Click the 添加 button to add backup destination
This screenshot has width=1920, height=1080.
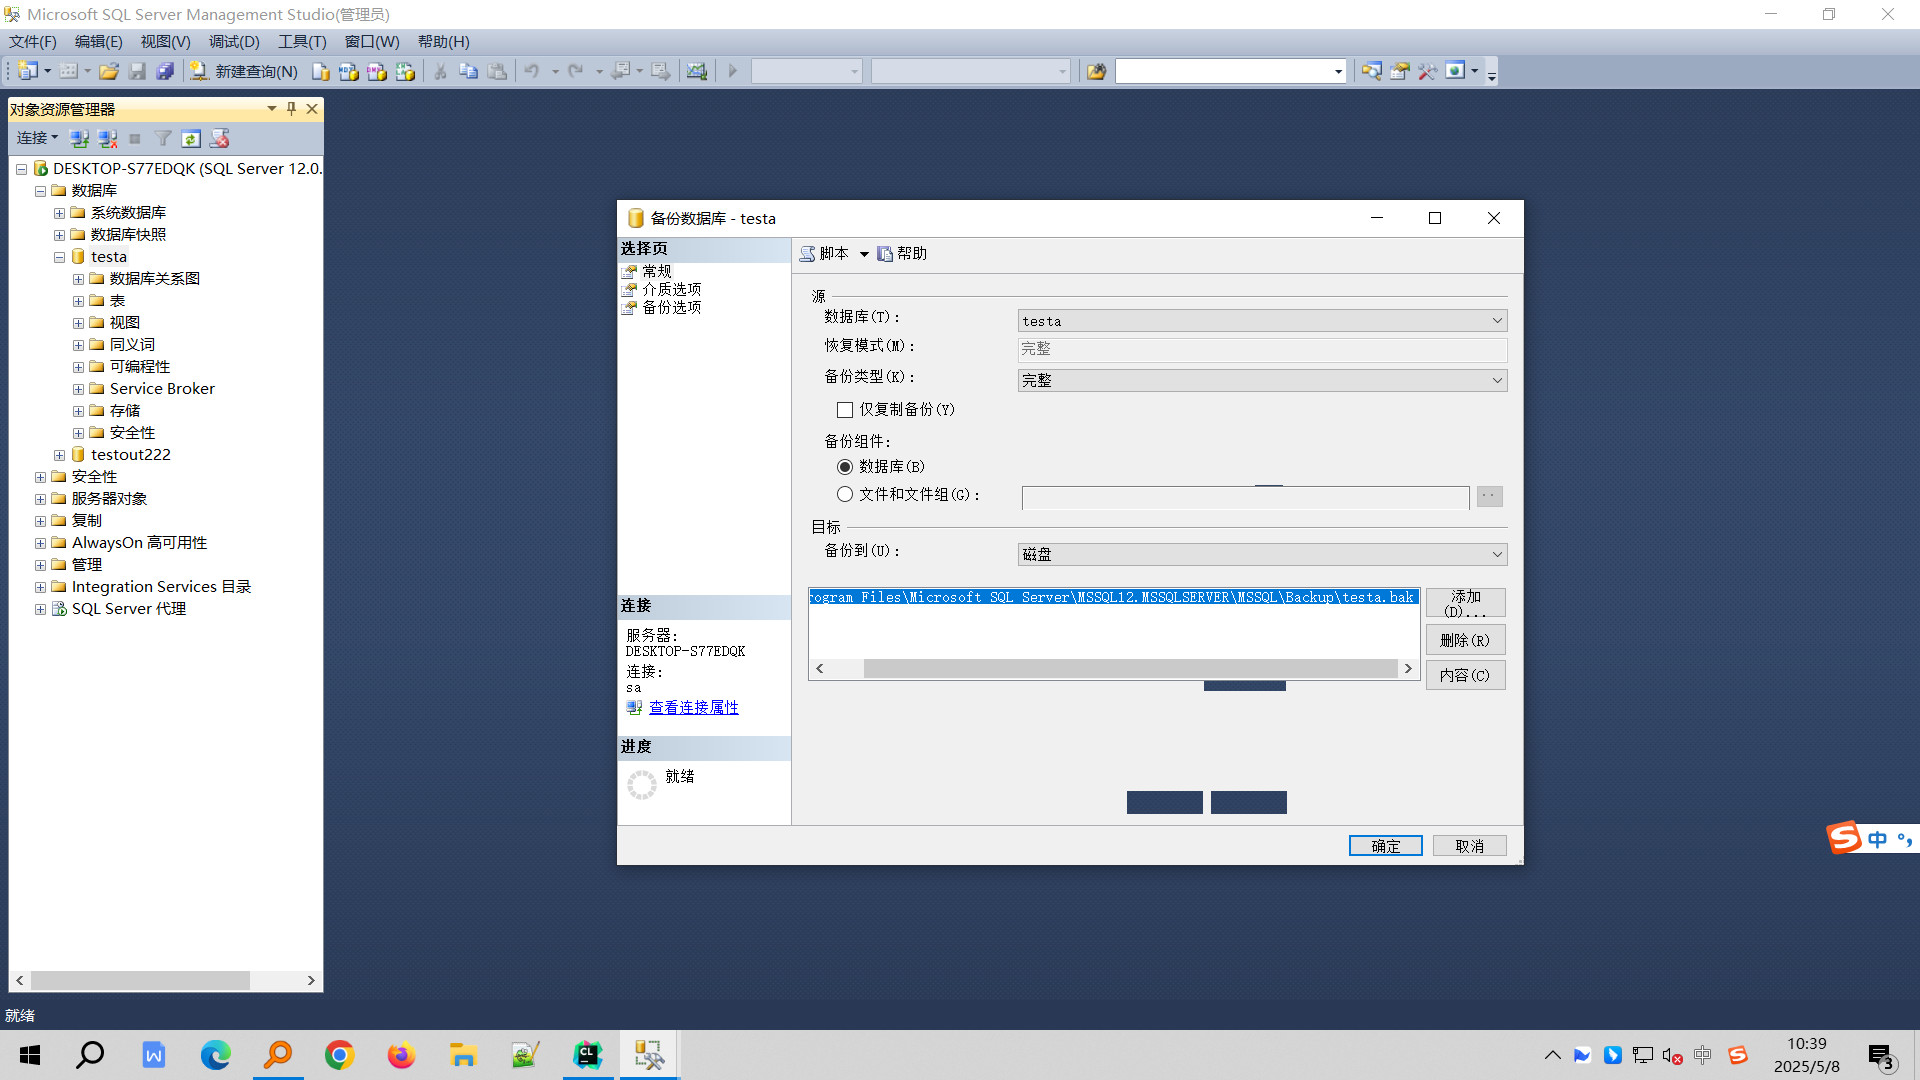pos(1465,602)
